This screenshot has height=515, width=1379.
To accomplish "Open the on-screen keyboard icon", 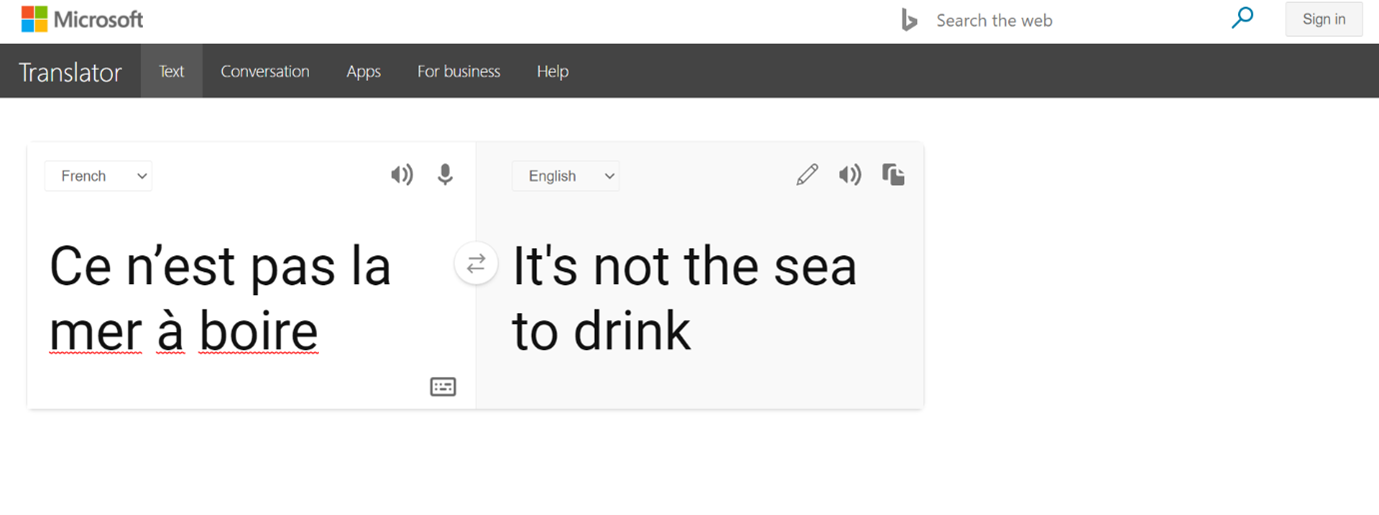I will [x=443, y=386].
